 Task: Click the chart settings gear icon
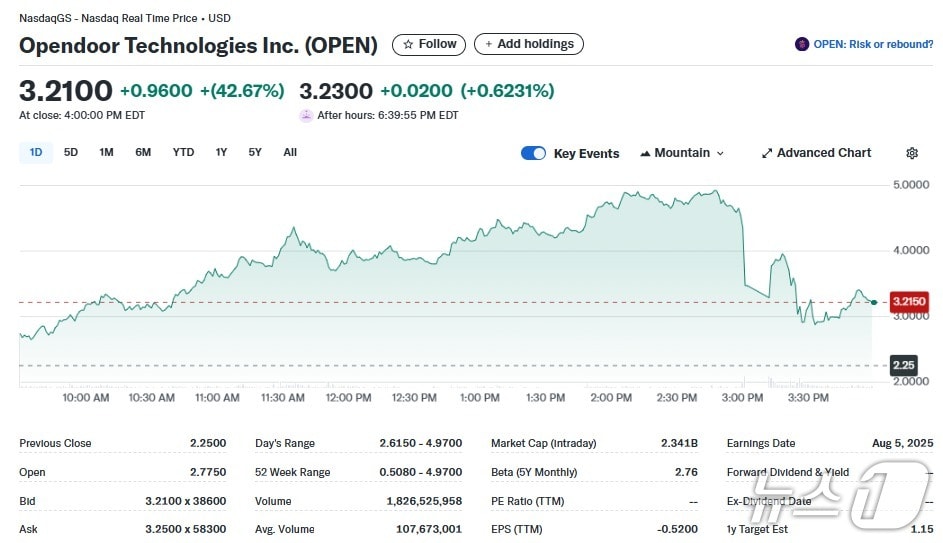[911, 153]
